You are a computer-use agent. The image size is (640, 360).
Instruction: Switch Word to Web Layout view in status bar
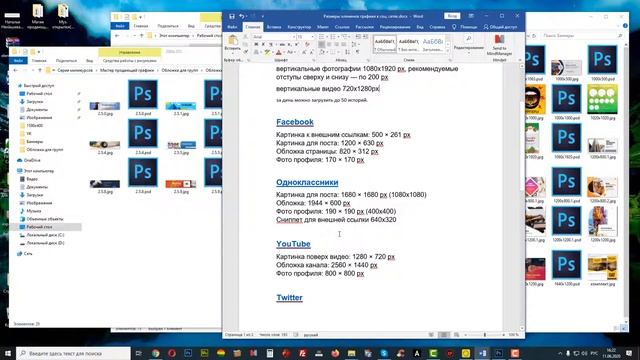click(x=456, y=335)
